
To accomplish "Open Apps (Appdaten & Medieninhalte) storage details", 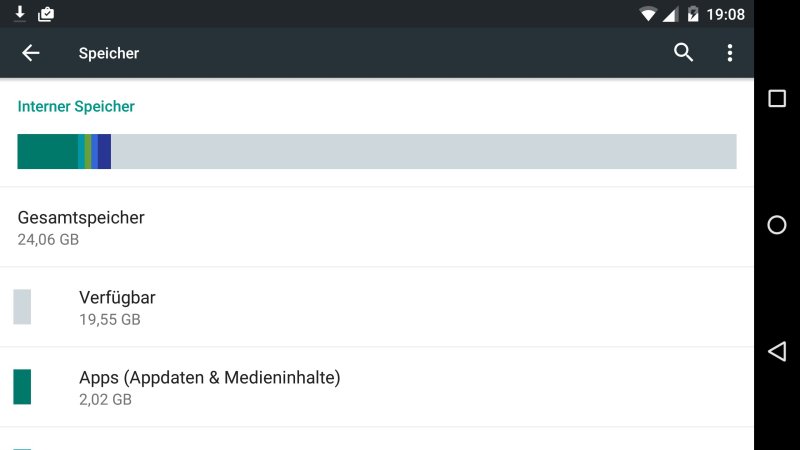I will 209,387.
